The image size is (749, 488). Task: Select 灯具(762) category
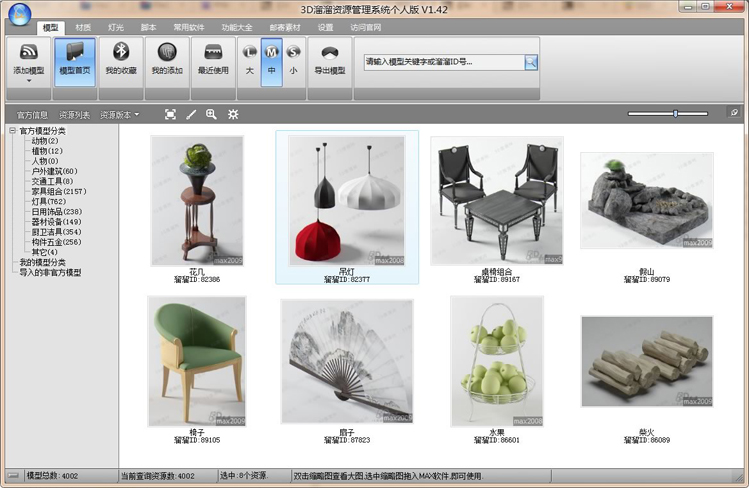pos(49,202)
